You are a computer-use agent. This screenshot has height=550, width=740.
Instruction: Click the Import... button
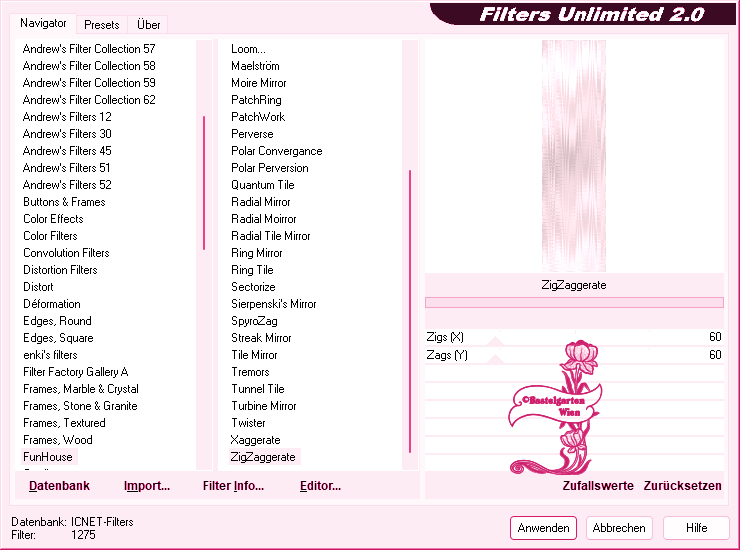[x=147, y=486]
